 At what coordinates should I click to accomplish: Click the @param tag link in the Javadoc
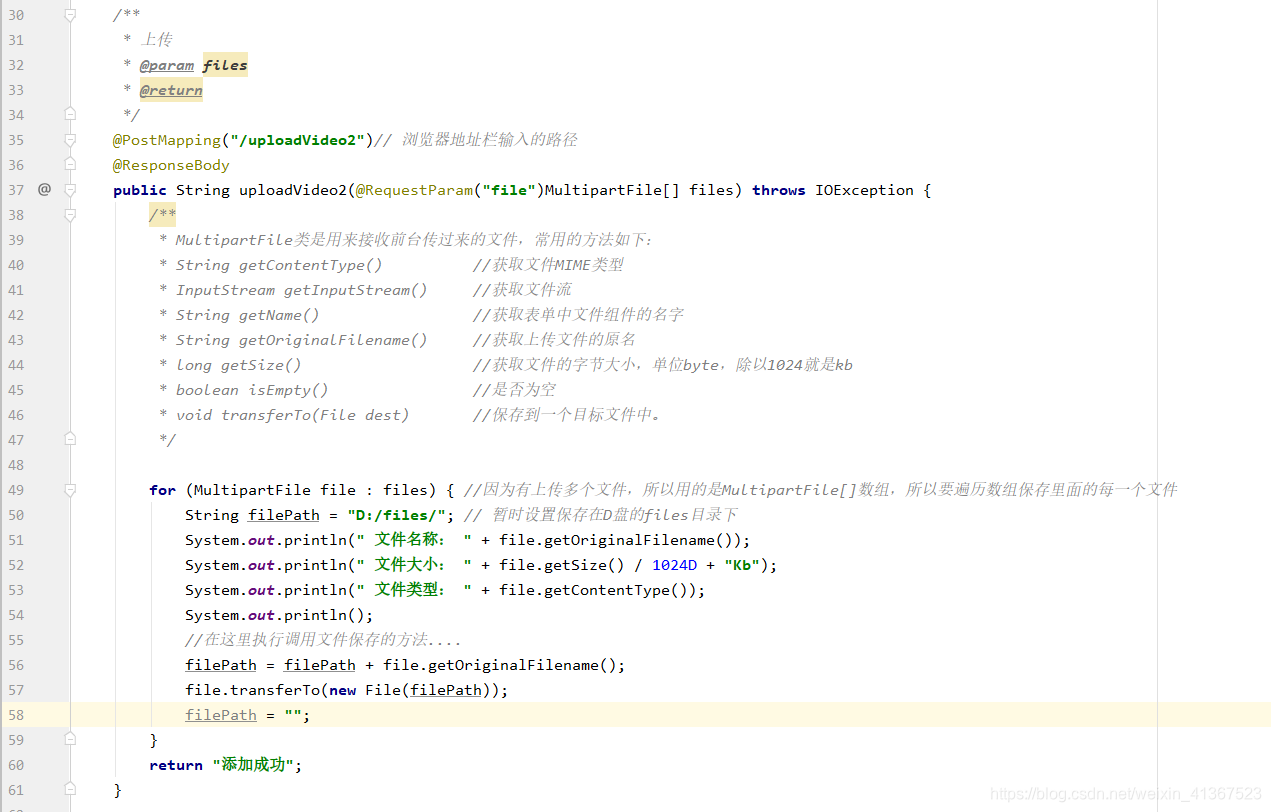click(167, 64)
